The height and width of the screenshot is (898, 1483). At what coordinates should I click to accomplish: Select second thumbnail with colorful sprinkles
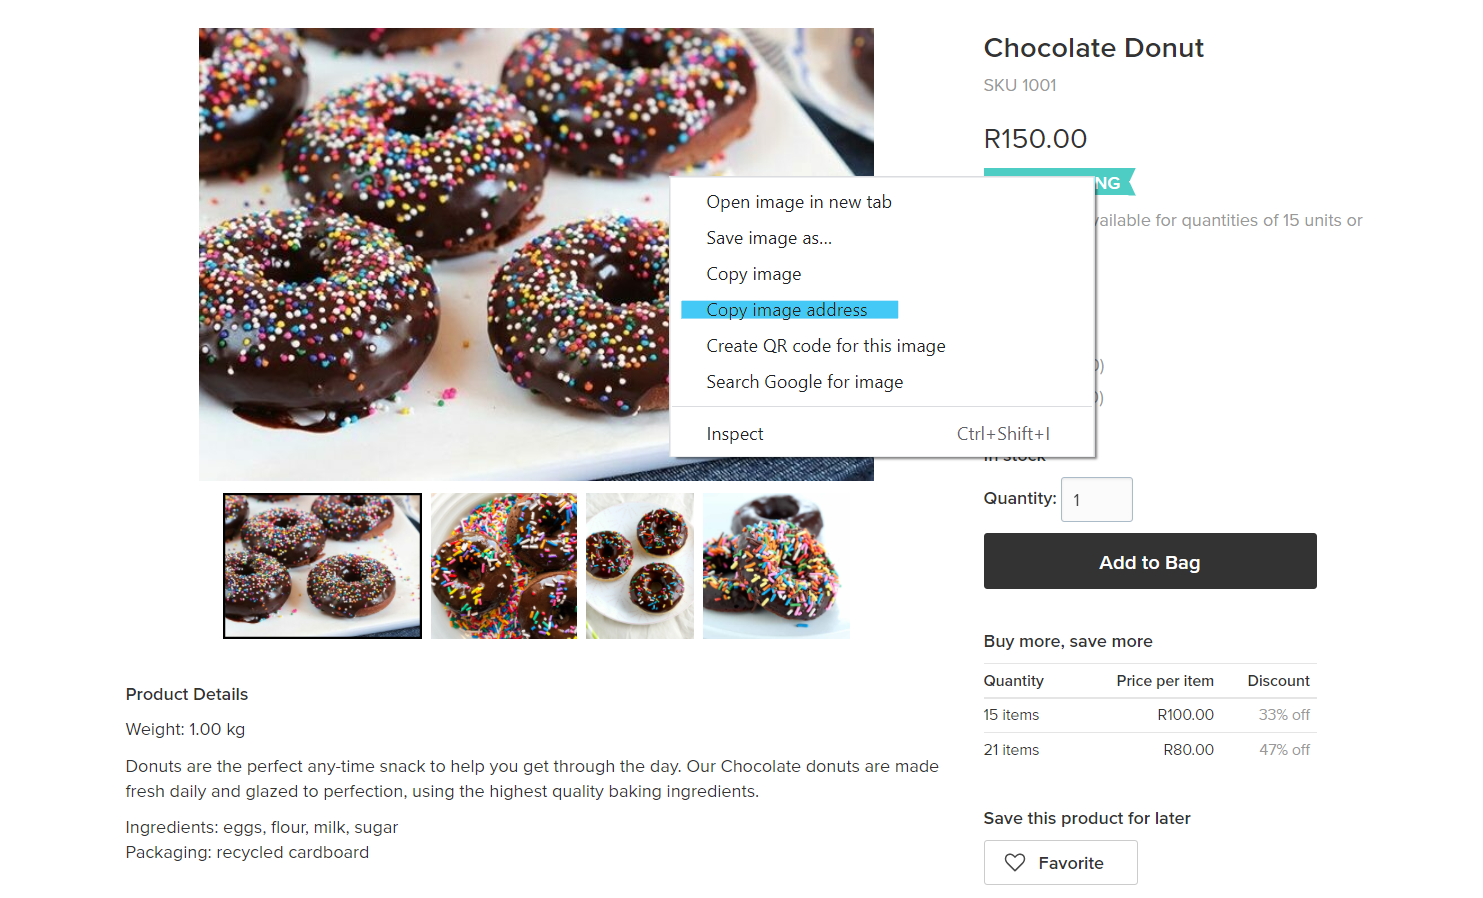(504, 566)
